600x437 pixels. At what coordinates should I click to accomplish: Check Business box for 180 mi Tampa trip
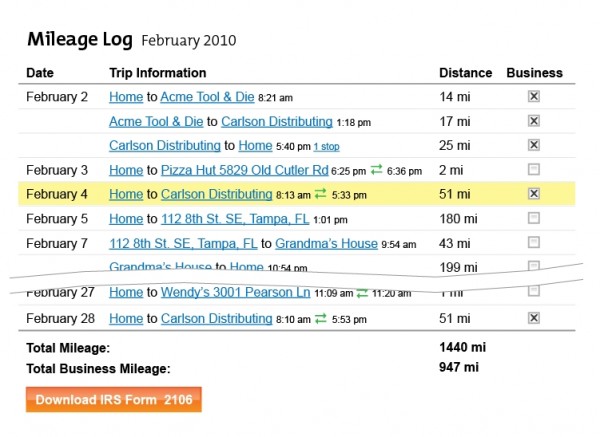click(534, 218)
